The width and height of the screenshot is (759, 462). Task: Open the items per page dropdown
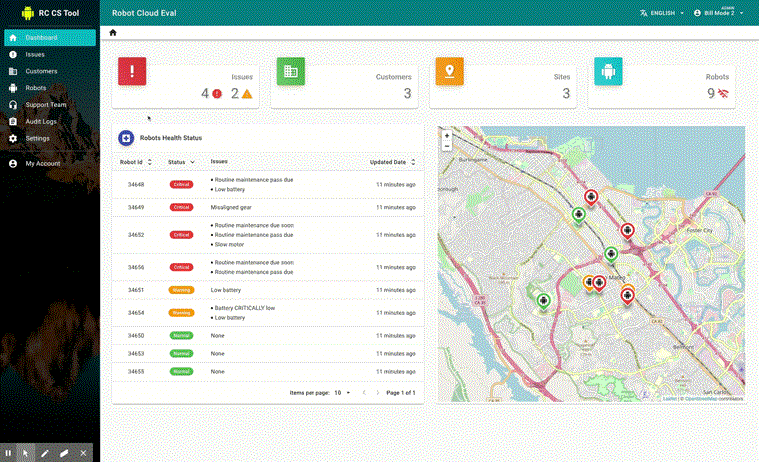[x=343, y=393]
